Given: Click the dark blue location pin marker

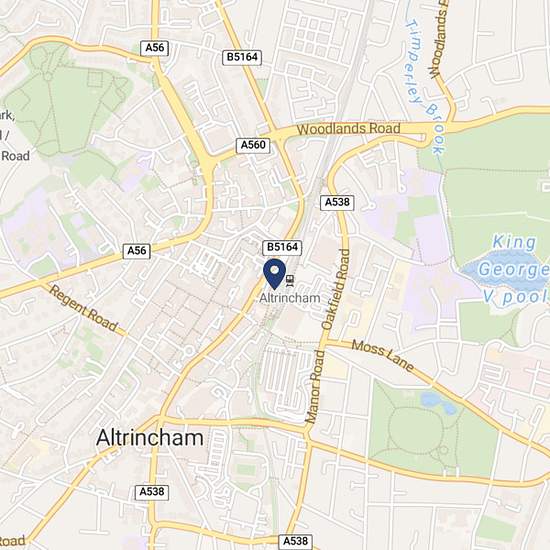Looking at the screenshot, I should [274, 274].
